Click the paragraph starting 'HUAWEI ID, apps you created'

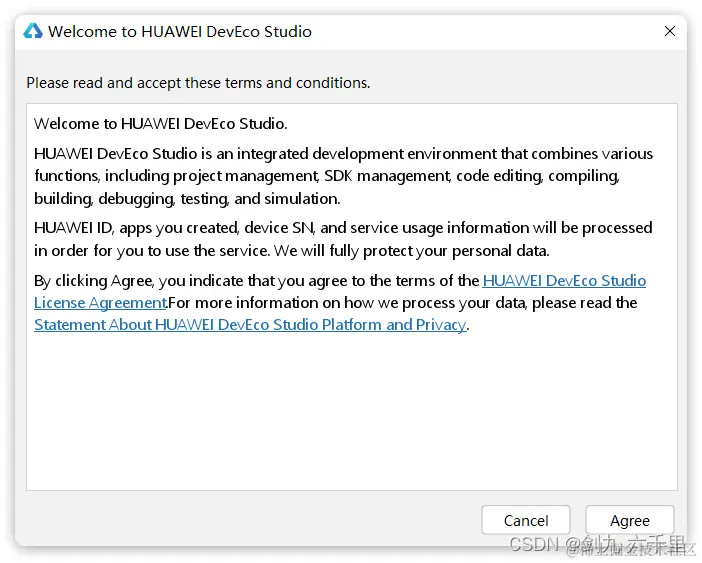tap(343, 239)
